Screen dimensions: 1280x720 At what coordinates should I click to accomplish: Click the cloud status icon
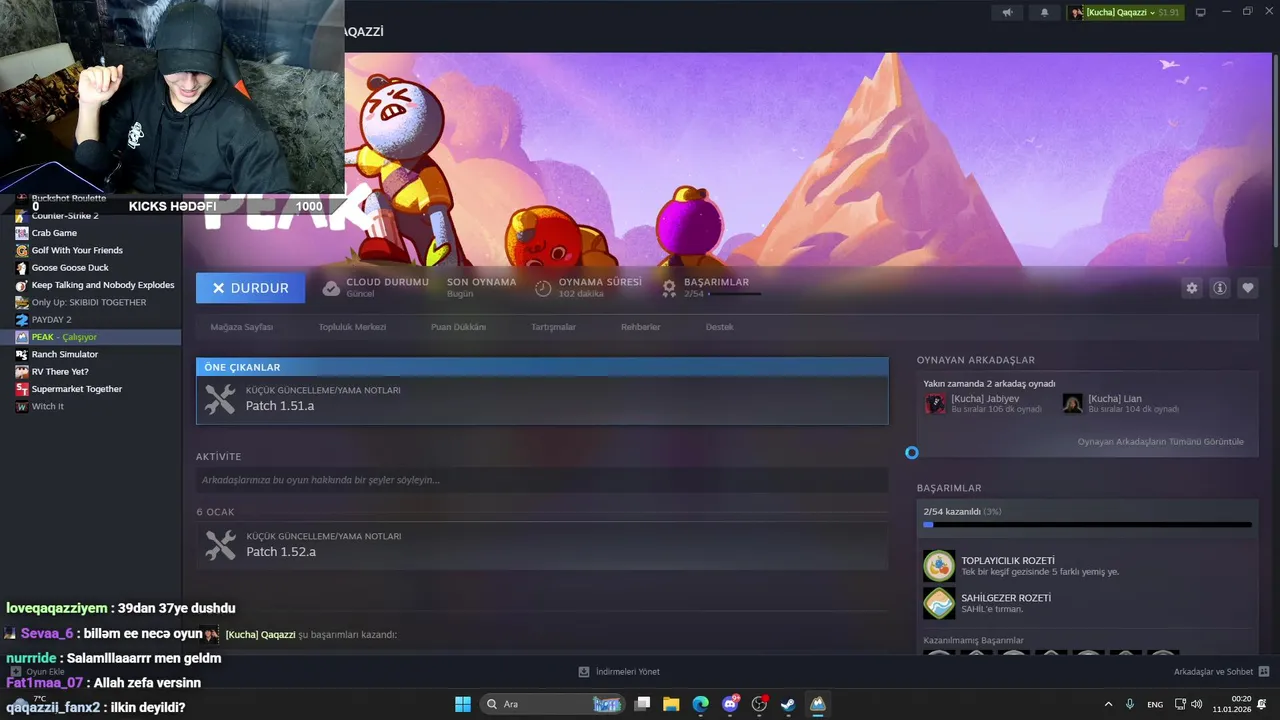pyautogui.click(x=331, y=288)
